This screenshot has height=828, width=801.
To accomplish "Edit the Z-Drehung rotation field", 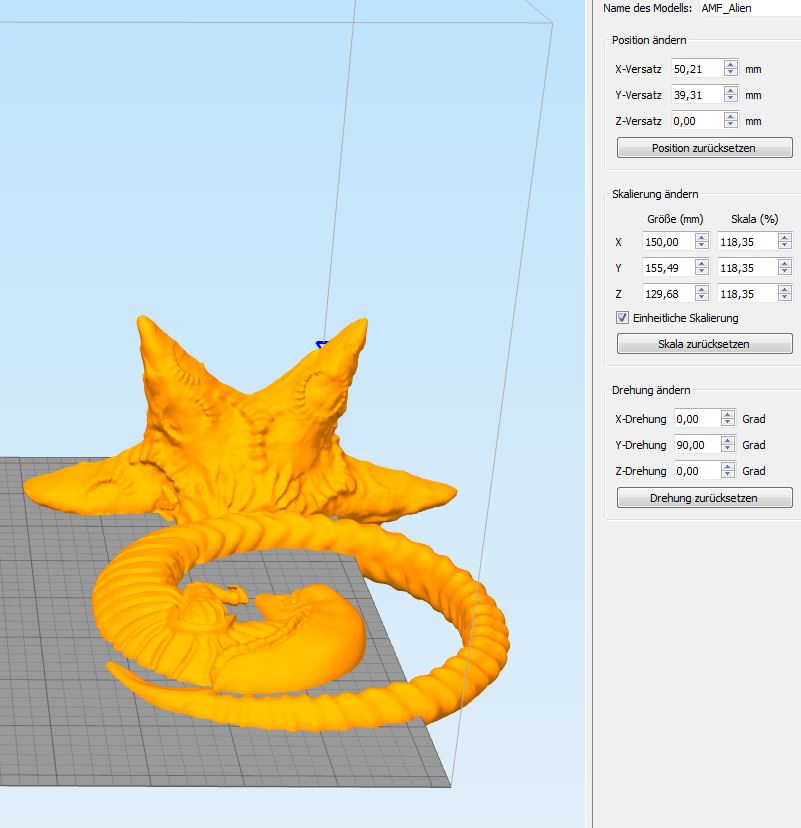I will [x=698, y=471].
